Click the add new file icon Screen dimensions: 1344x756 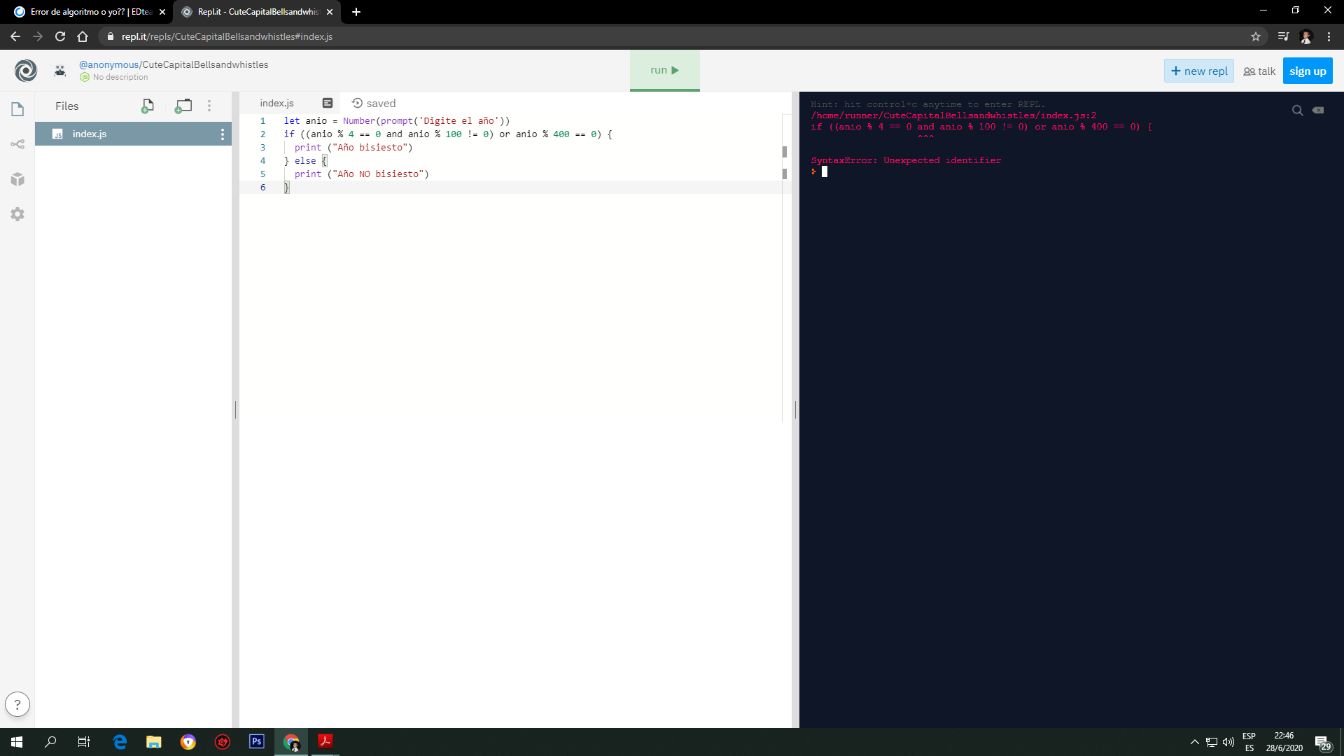pyautogui.click(x=147, y=105)
